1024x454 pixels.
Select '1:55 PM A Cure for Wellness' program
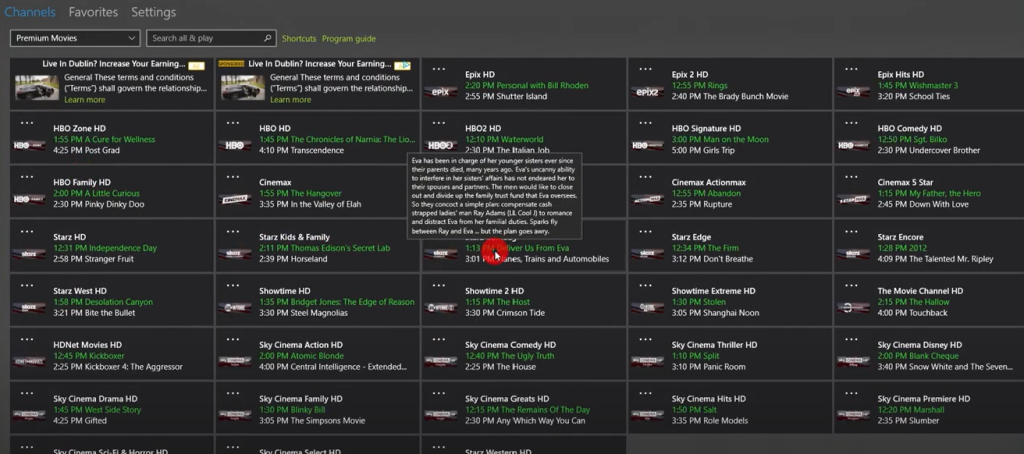[x=104, y=140]
